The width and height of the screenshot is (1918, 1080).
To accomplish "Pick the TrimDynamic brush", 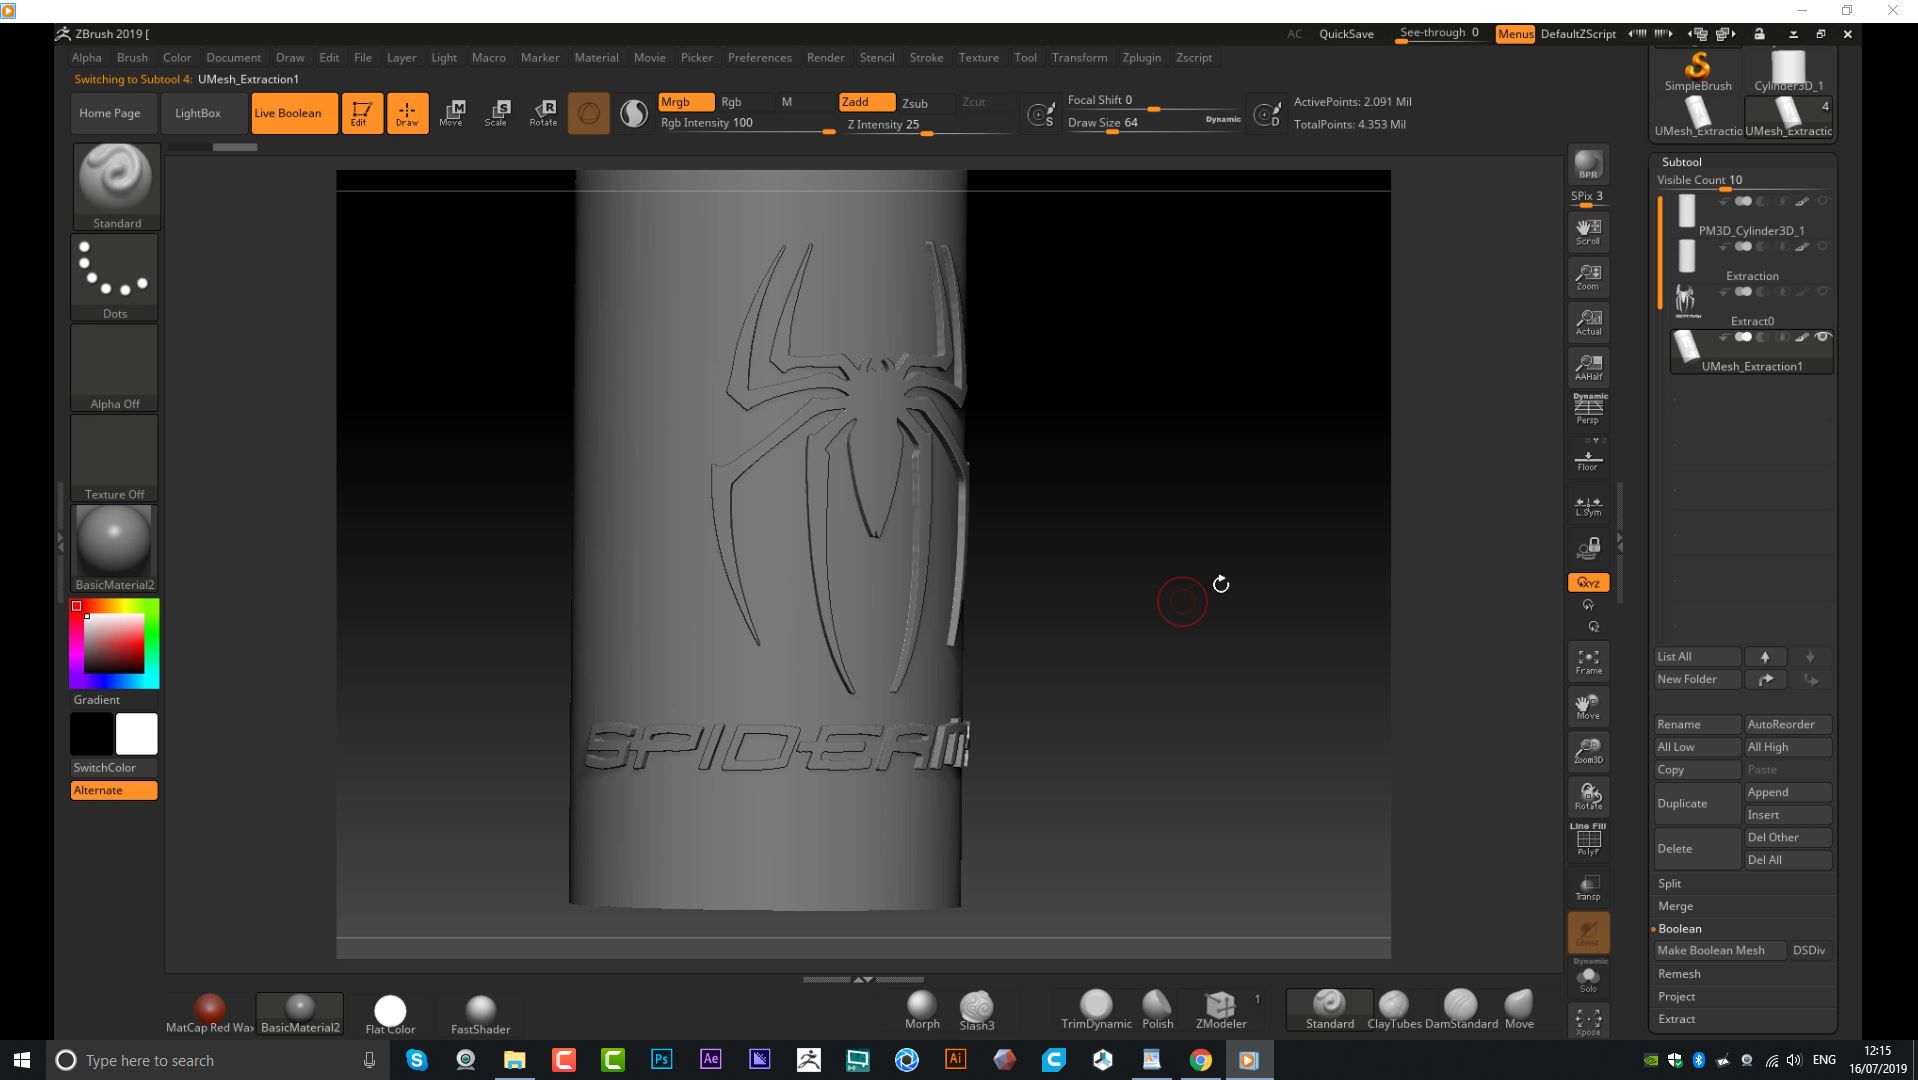I will 1096,1010.
